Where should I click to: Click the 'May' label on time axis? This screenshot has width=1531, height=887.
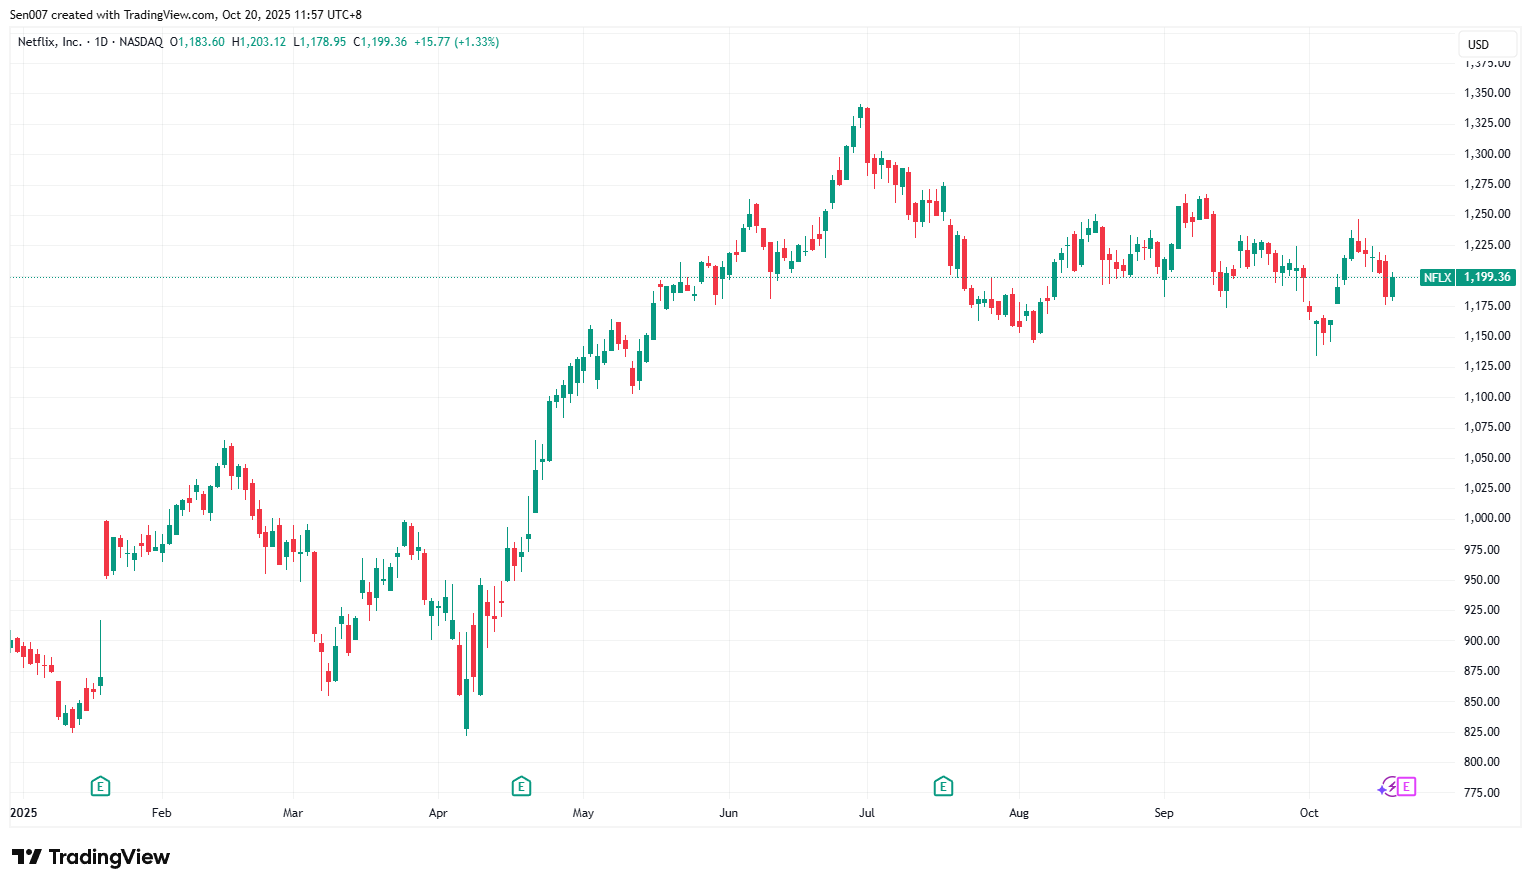pyautogui.click(x=583, y=813)
